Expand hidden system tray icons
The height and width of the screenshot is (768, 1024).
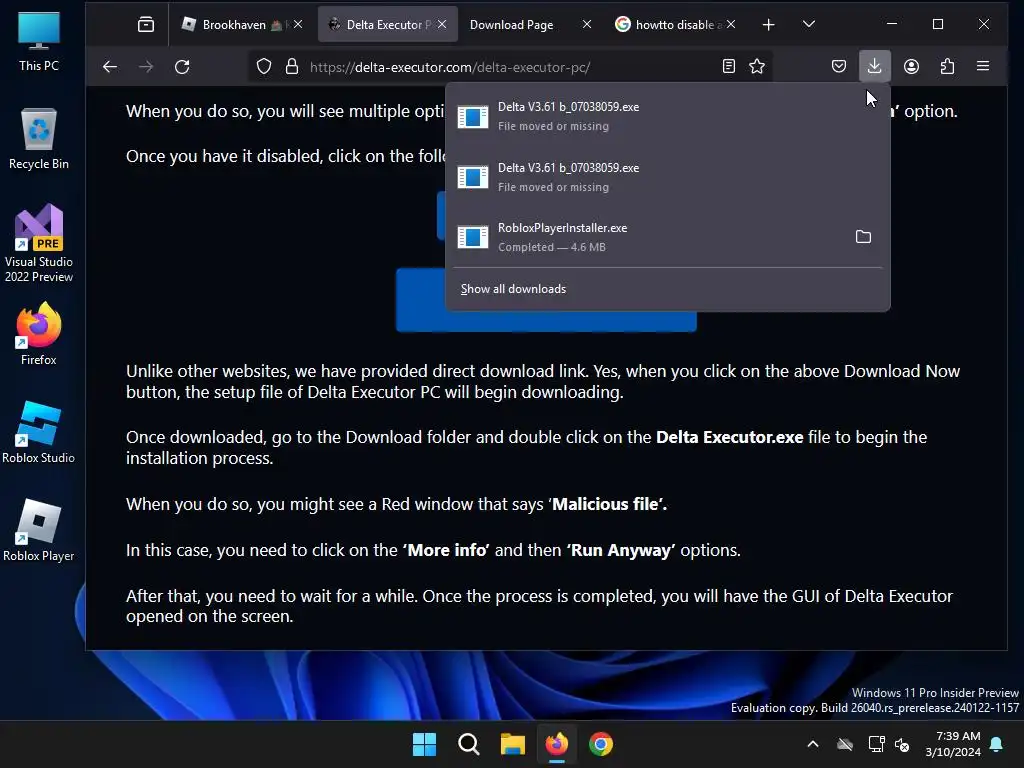click(813, 744)
